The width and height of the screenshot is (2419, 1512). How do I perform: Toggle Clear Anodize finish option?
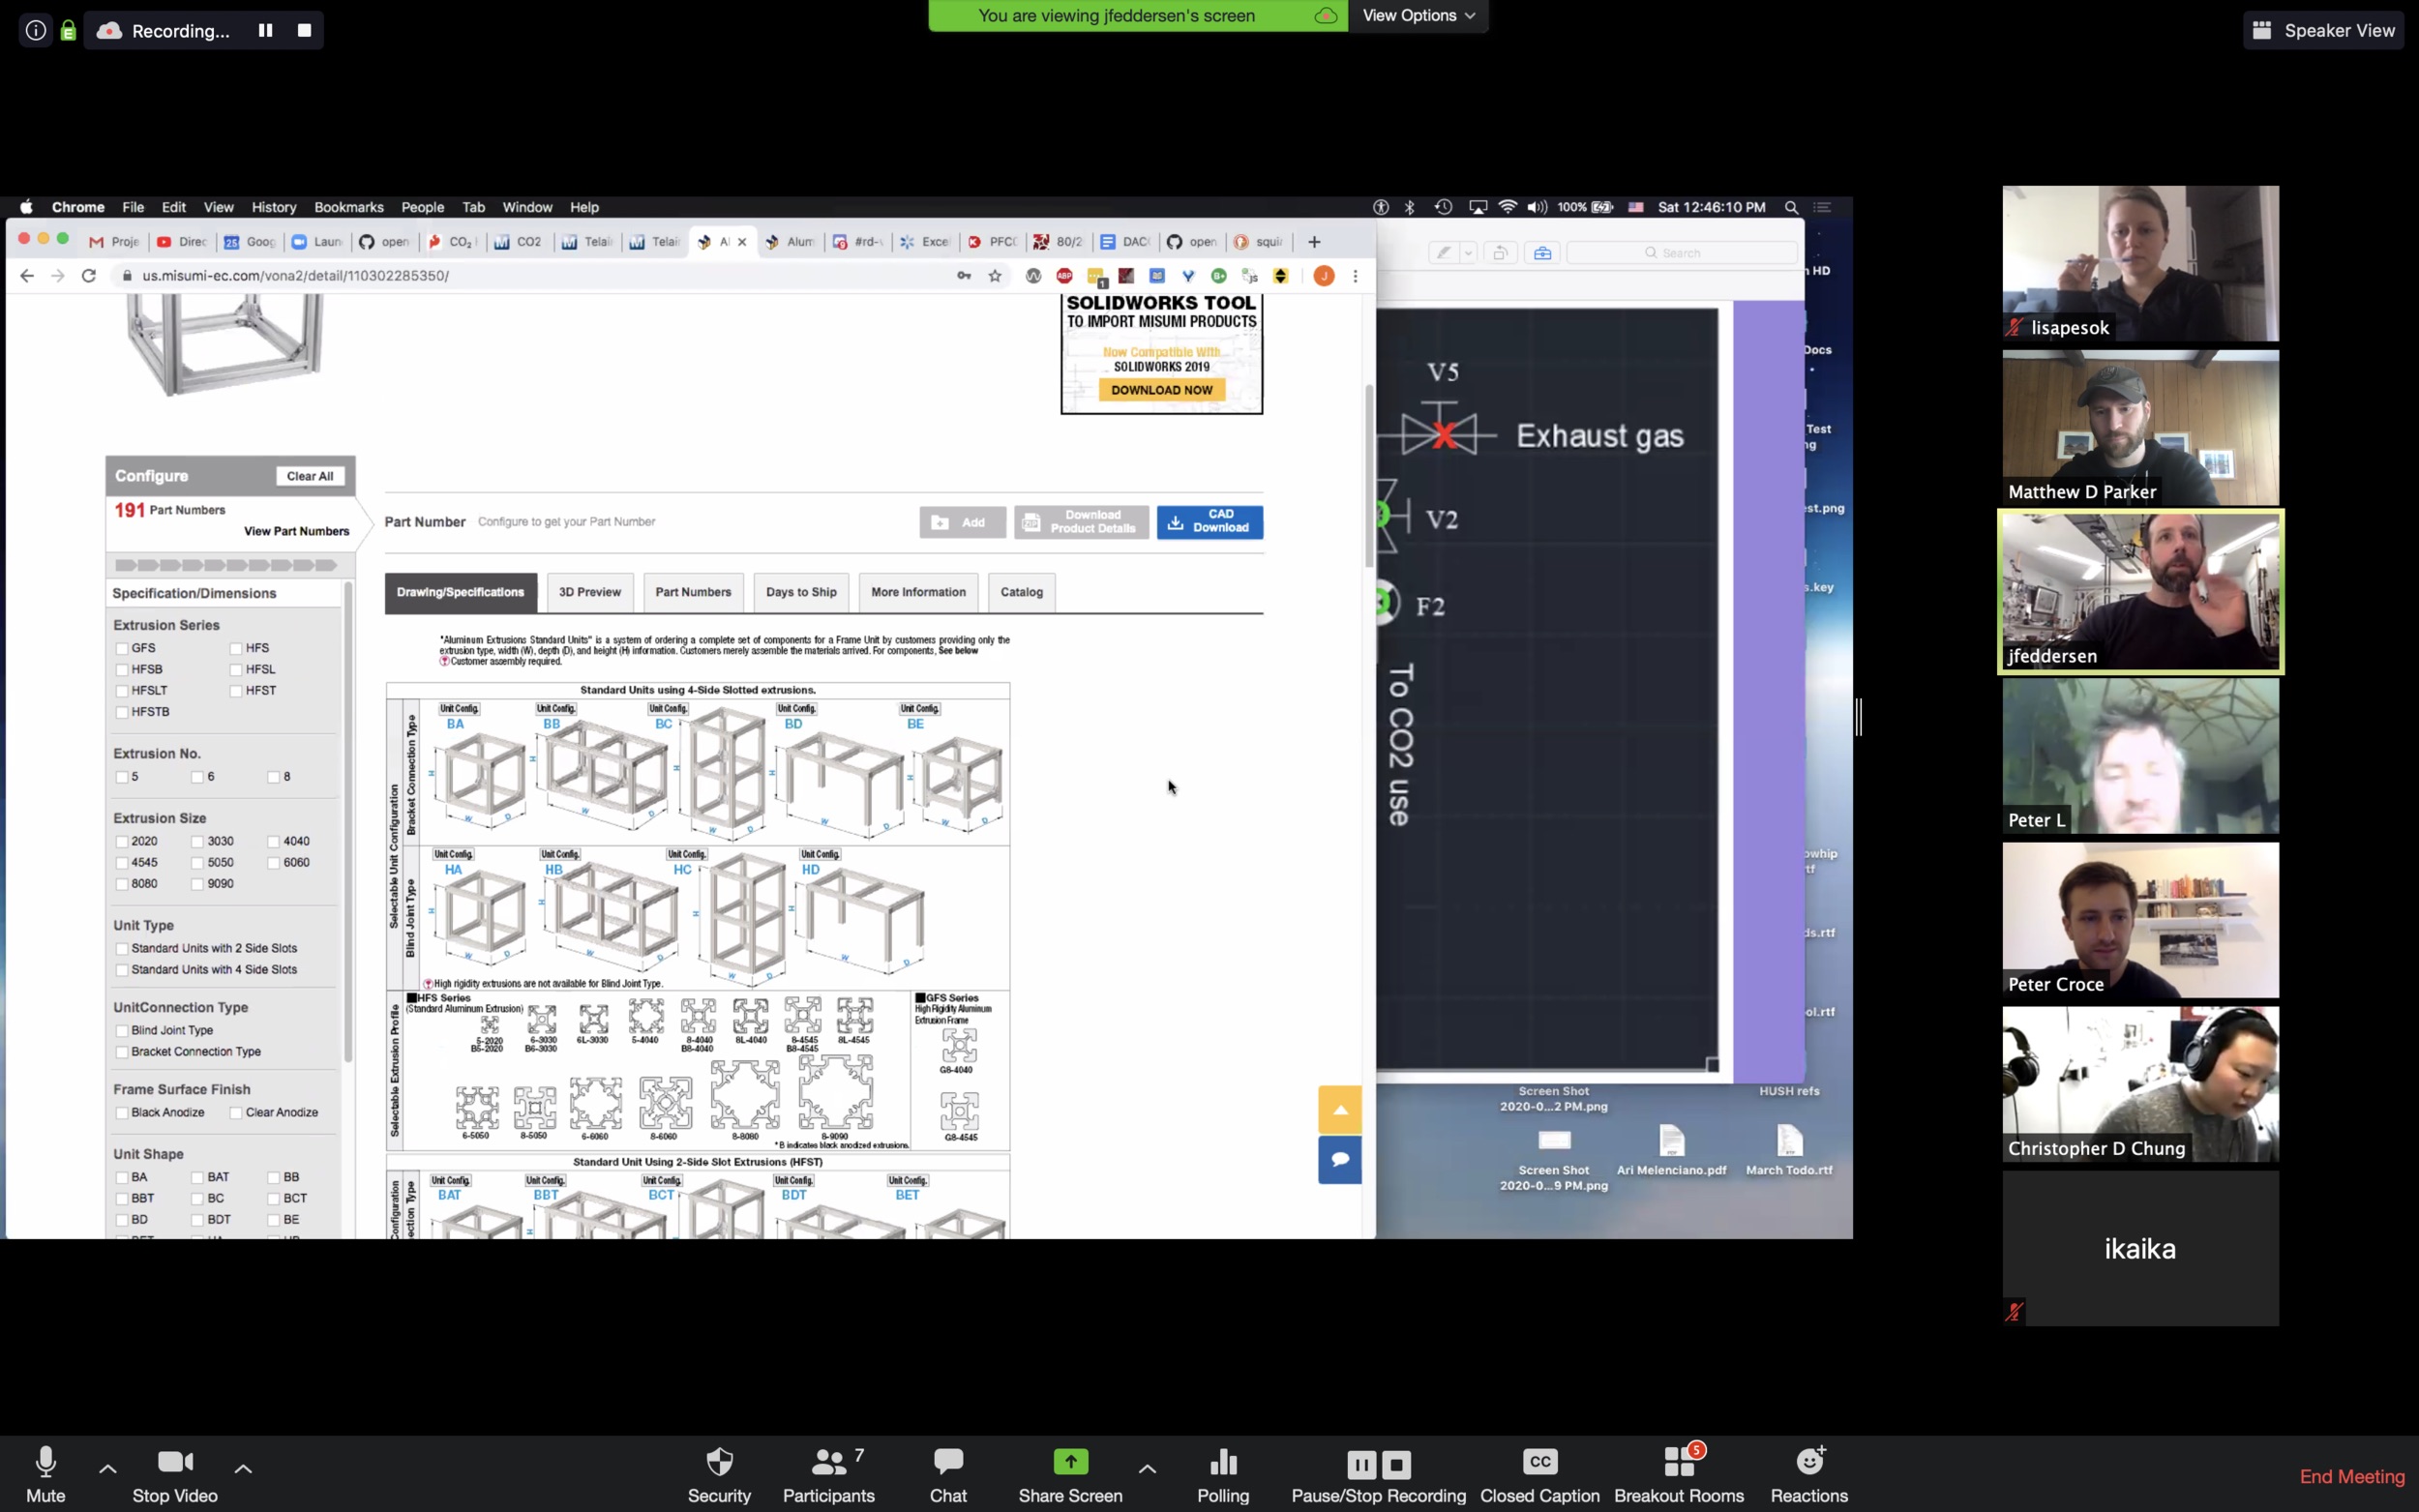click(237, 1112)
